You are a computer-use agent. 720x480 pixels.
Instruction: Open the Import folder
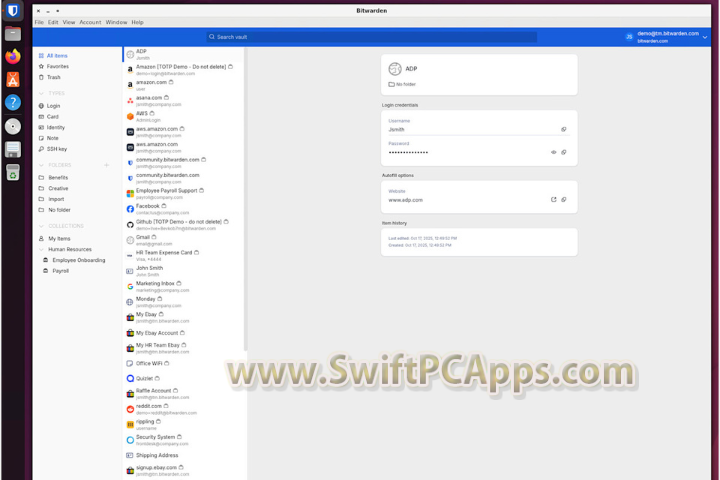point(51,199)
